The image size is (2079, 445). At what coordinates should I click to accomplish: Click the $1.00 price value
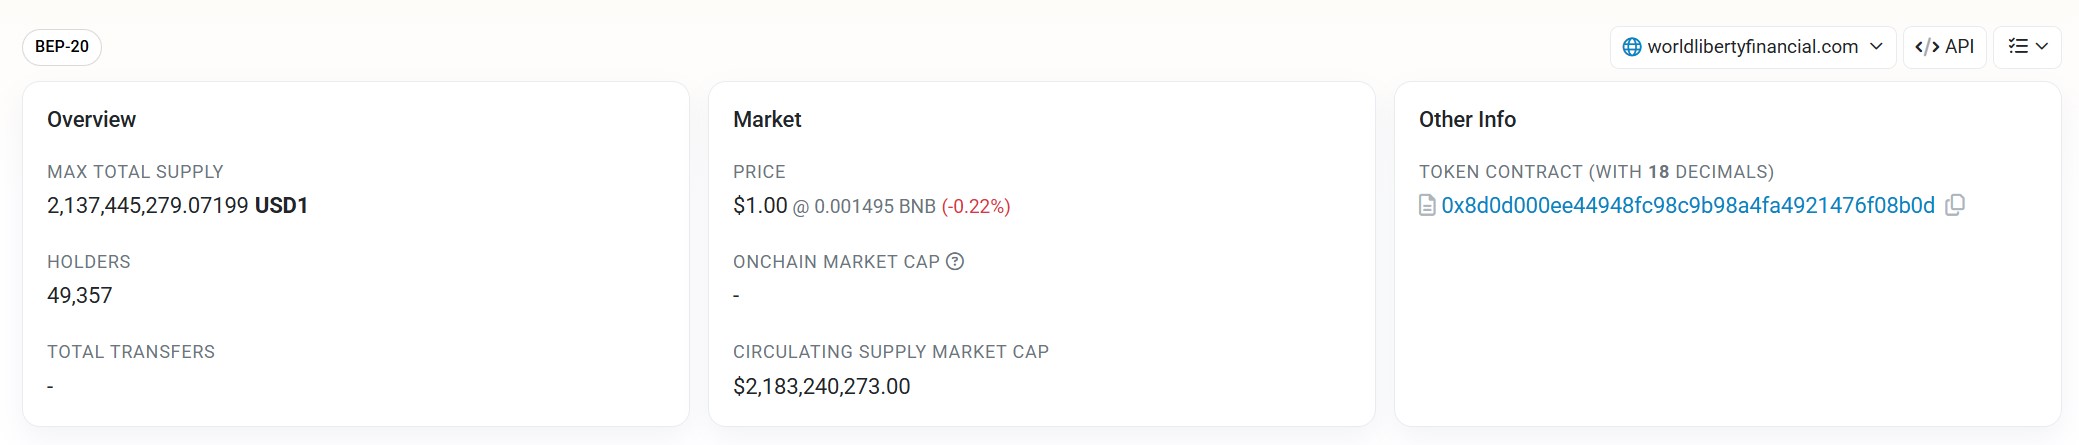click(760, 206)
